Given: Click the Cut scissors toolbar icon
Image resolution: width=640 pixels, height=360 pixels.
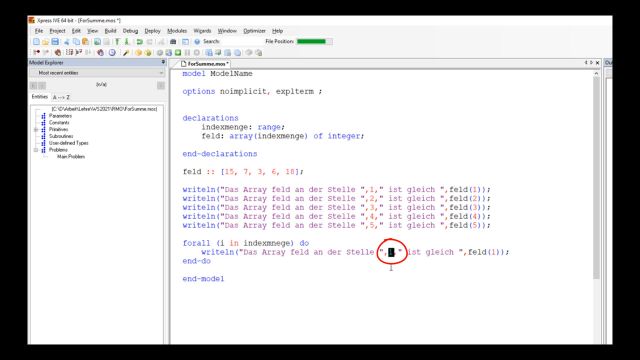Looking at the screenshot, I should pos(67,42).
